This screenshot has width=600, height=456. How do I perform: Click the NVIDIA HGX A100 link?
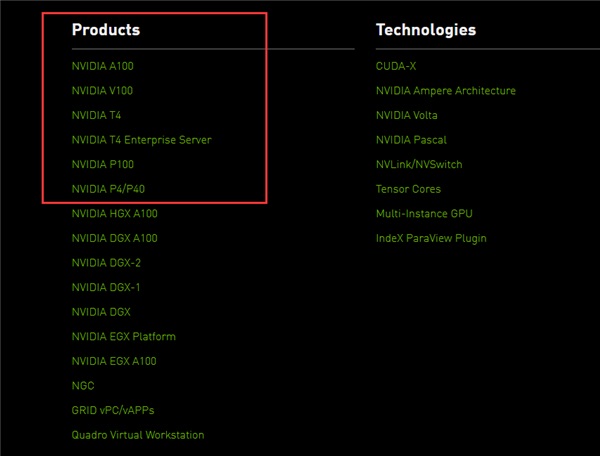114,213
